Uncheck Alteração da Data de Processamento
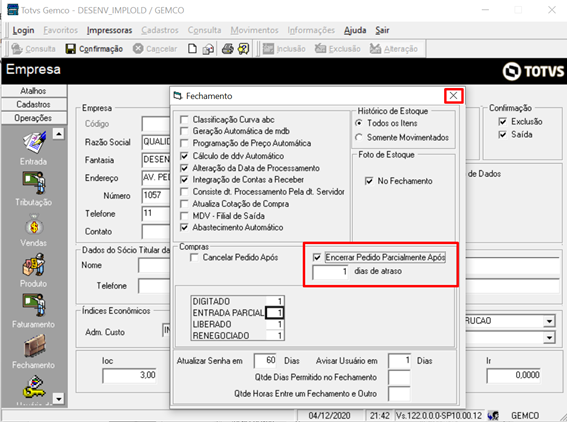 (184, 168)
